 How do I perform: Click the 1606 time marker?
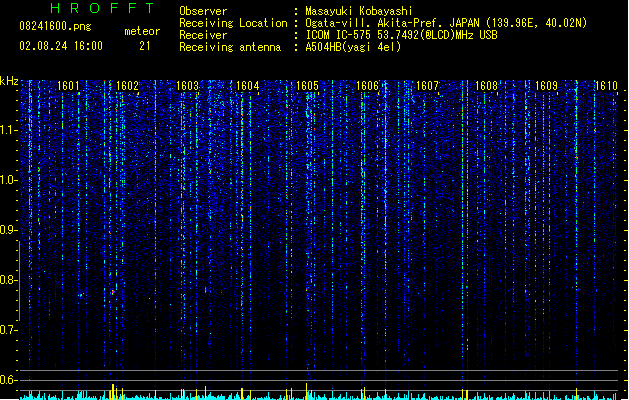click(x=367, y=86)
